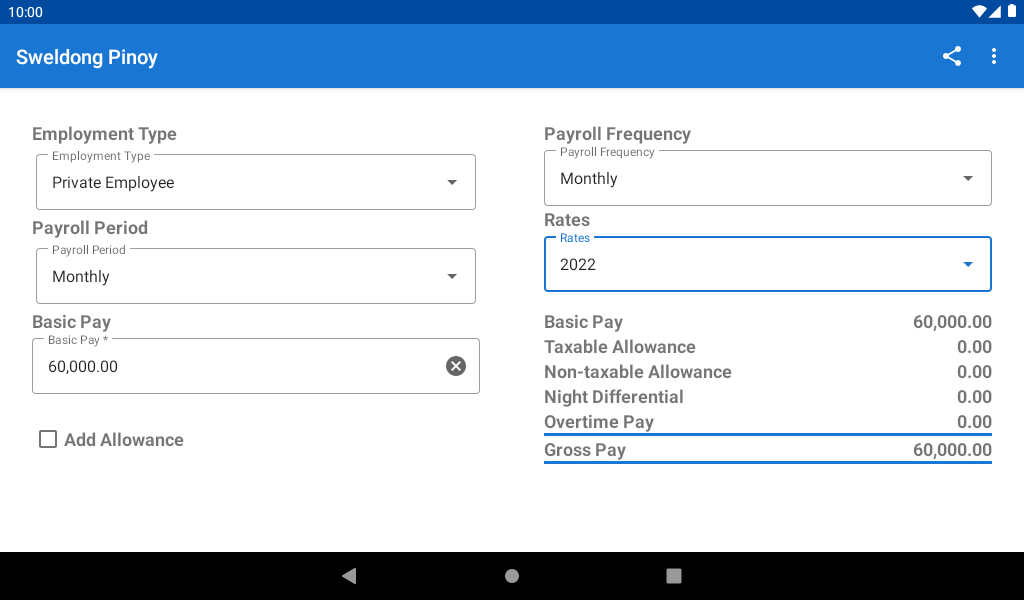The image size is (1024, 600).
Task: Tap the Android back button
Action: [x=349, y=576]
